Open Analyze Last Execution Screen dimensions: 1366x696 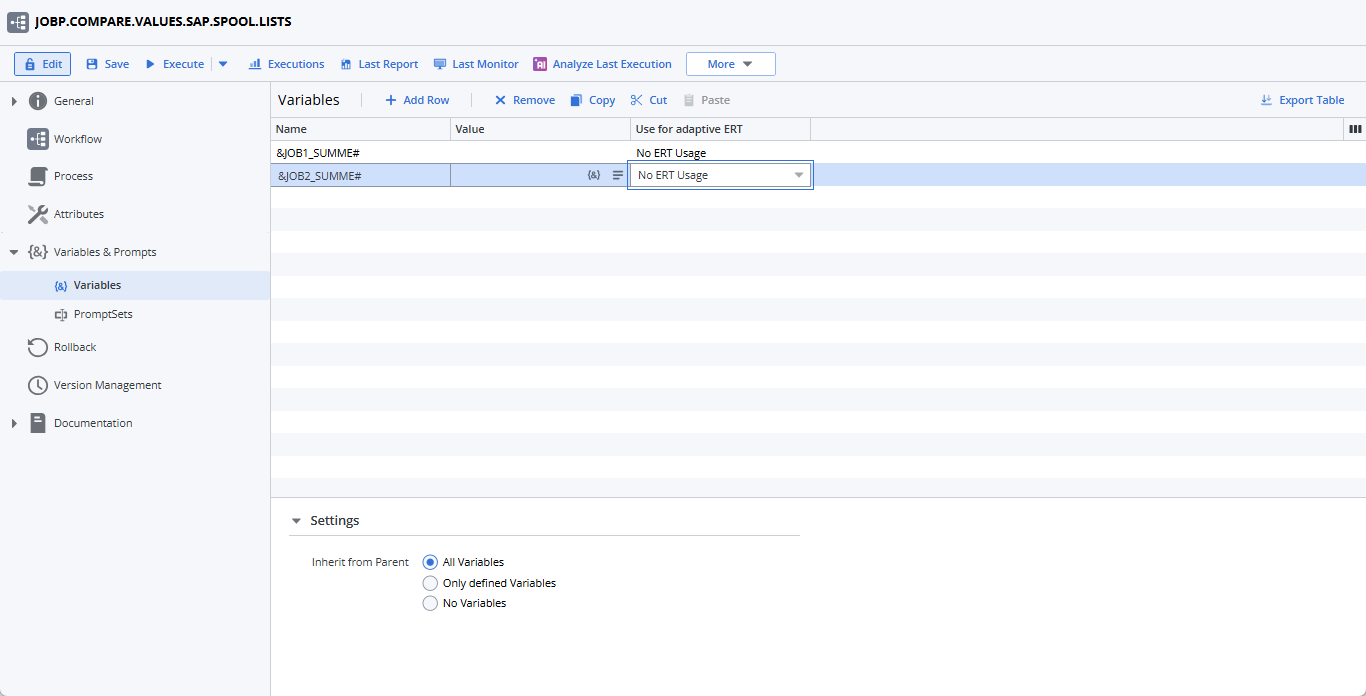pos(602,63)
